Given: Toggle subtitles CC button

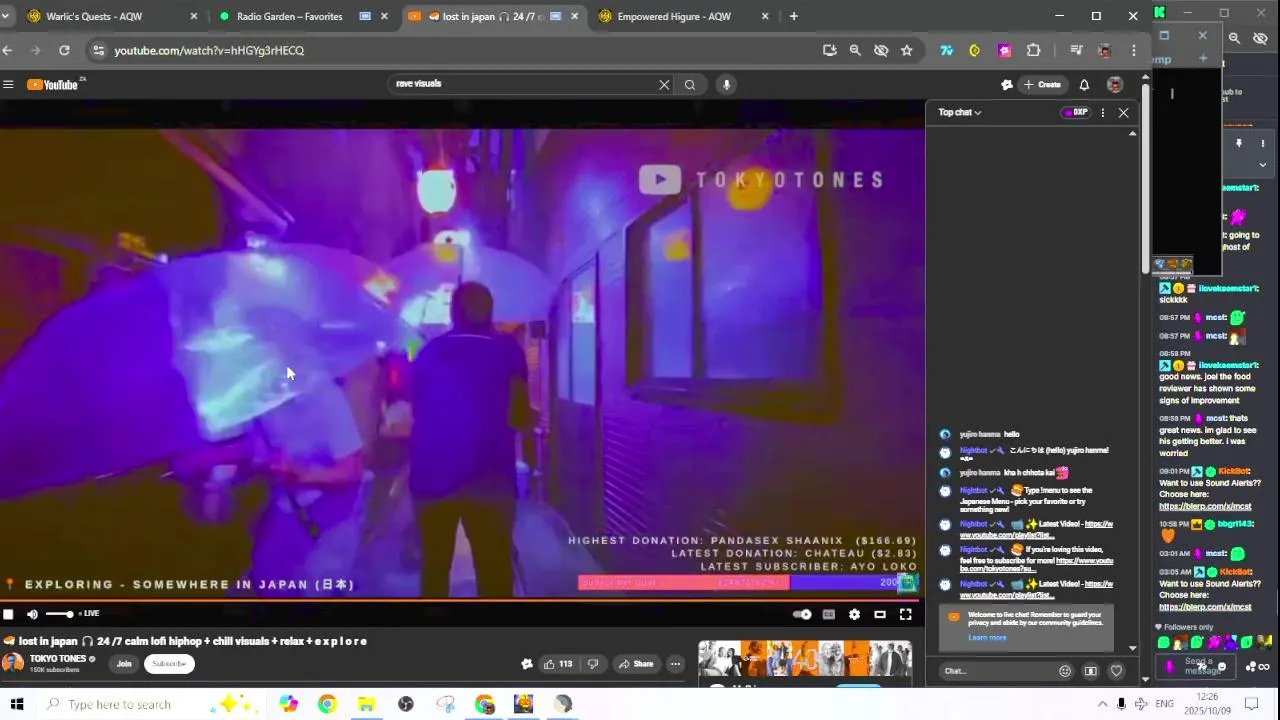Looking at the screenshot, I should click(829, 614).
